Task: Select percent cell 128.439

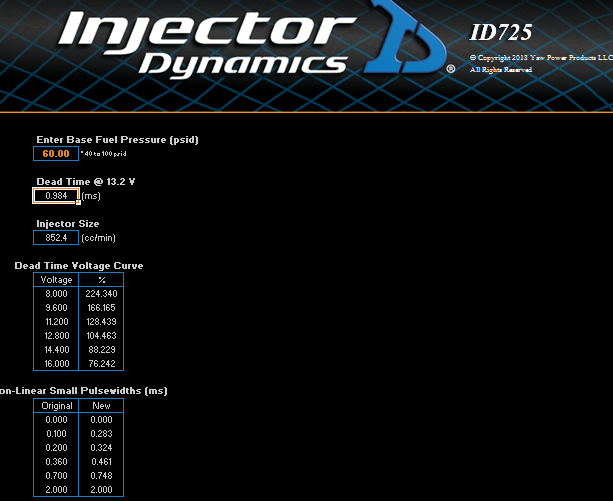Action: [x=101, y=322]
